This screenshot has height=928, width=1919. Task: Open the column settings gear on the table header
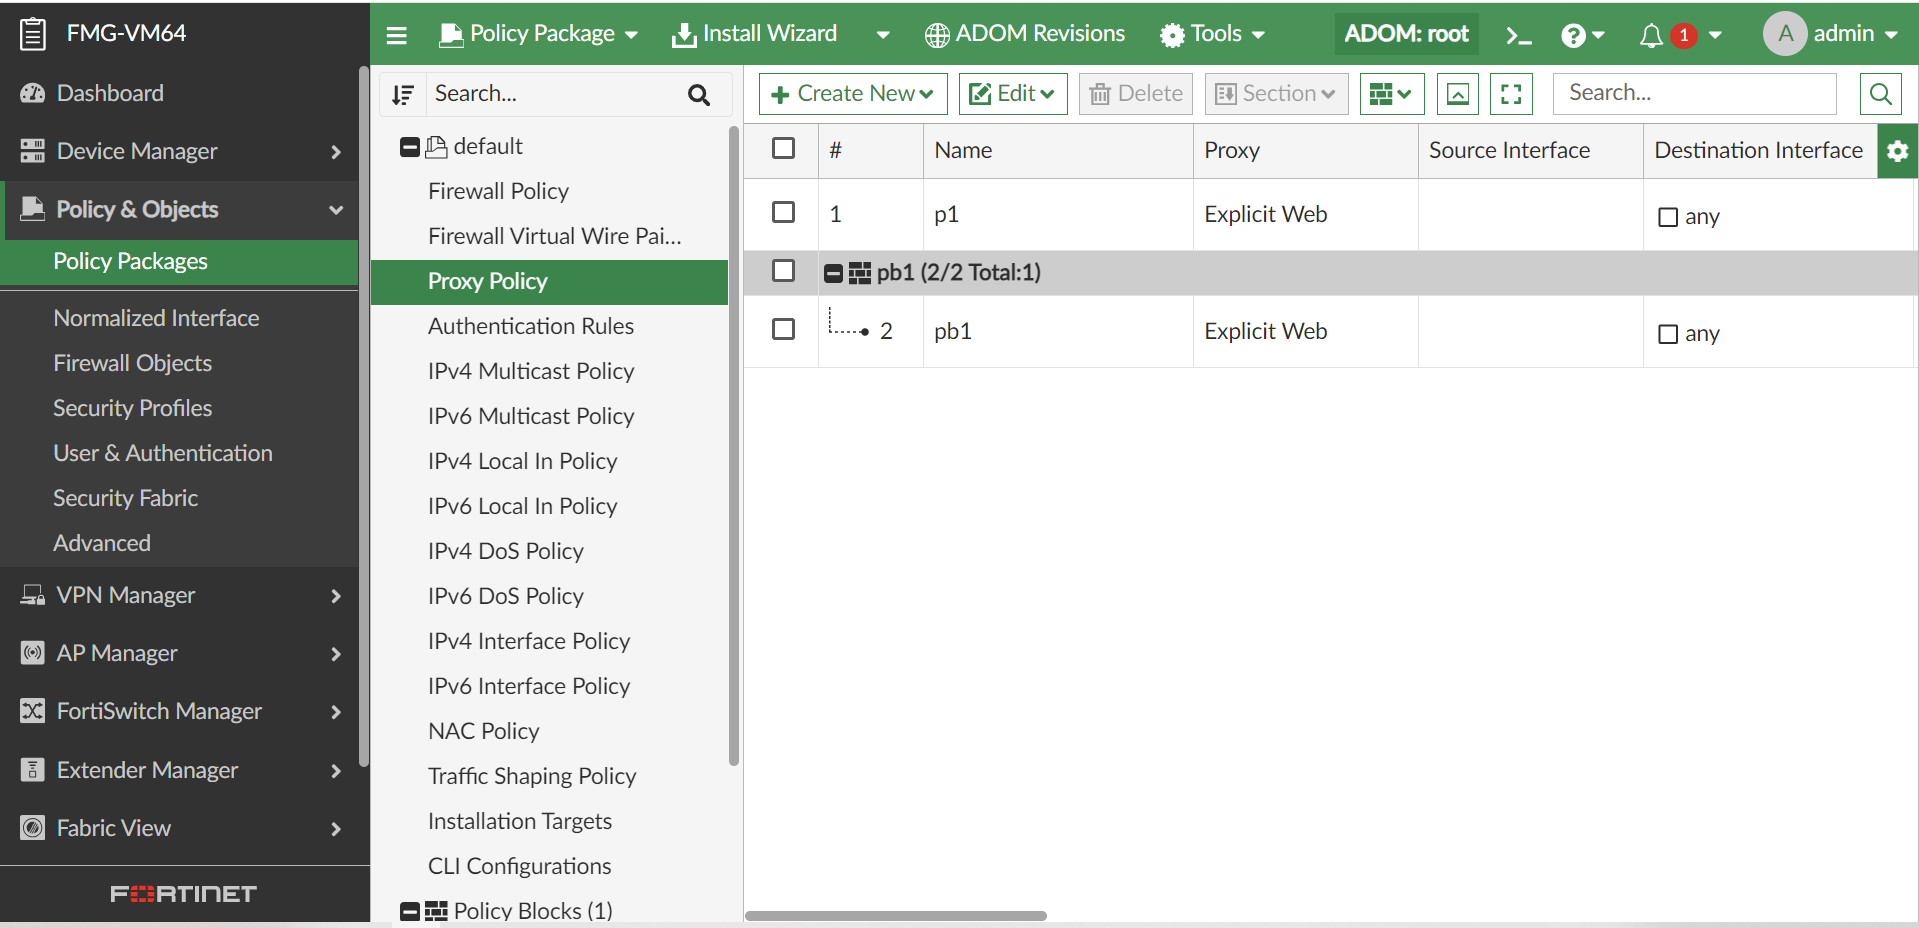pos(1897,151)
